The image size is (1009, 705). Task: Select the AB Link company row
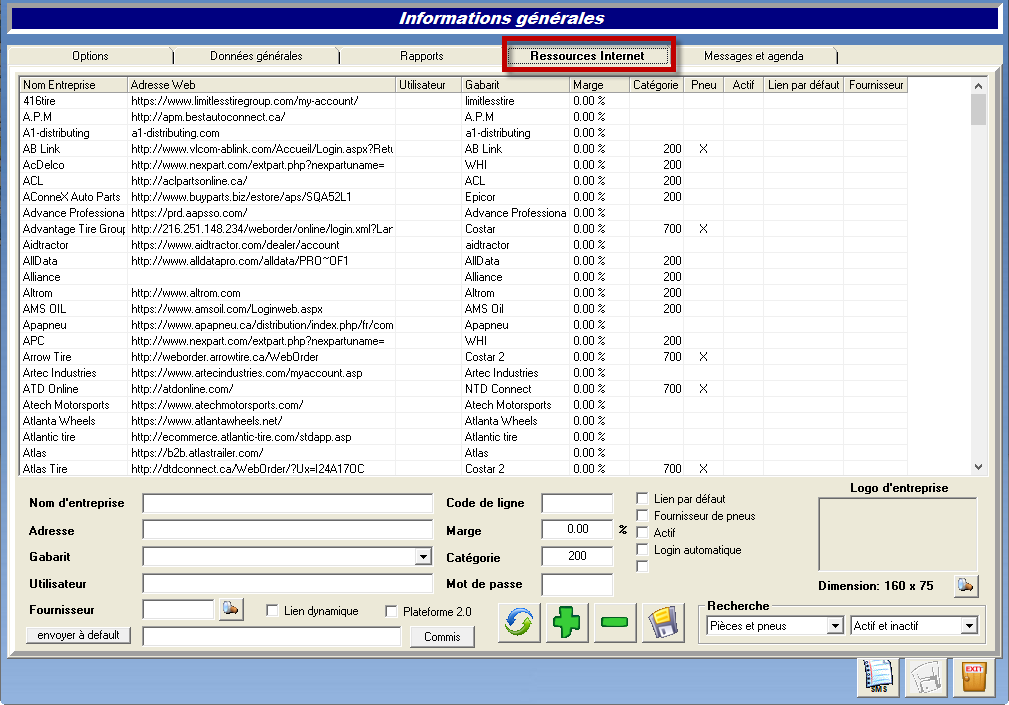tap(463, 149)
